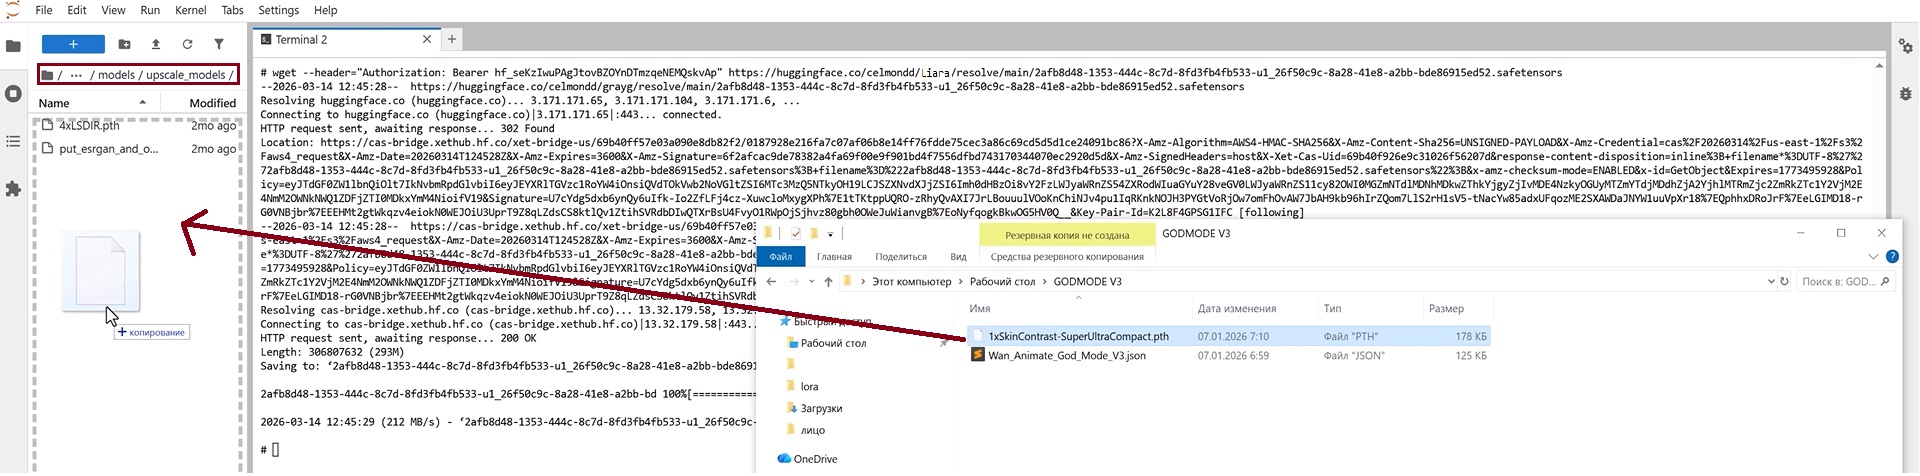
Task: Click GODMODE V3 in the address path
Action: [1087, 282]
